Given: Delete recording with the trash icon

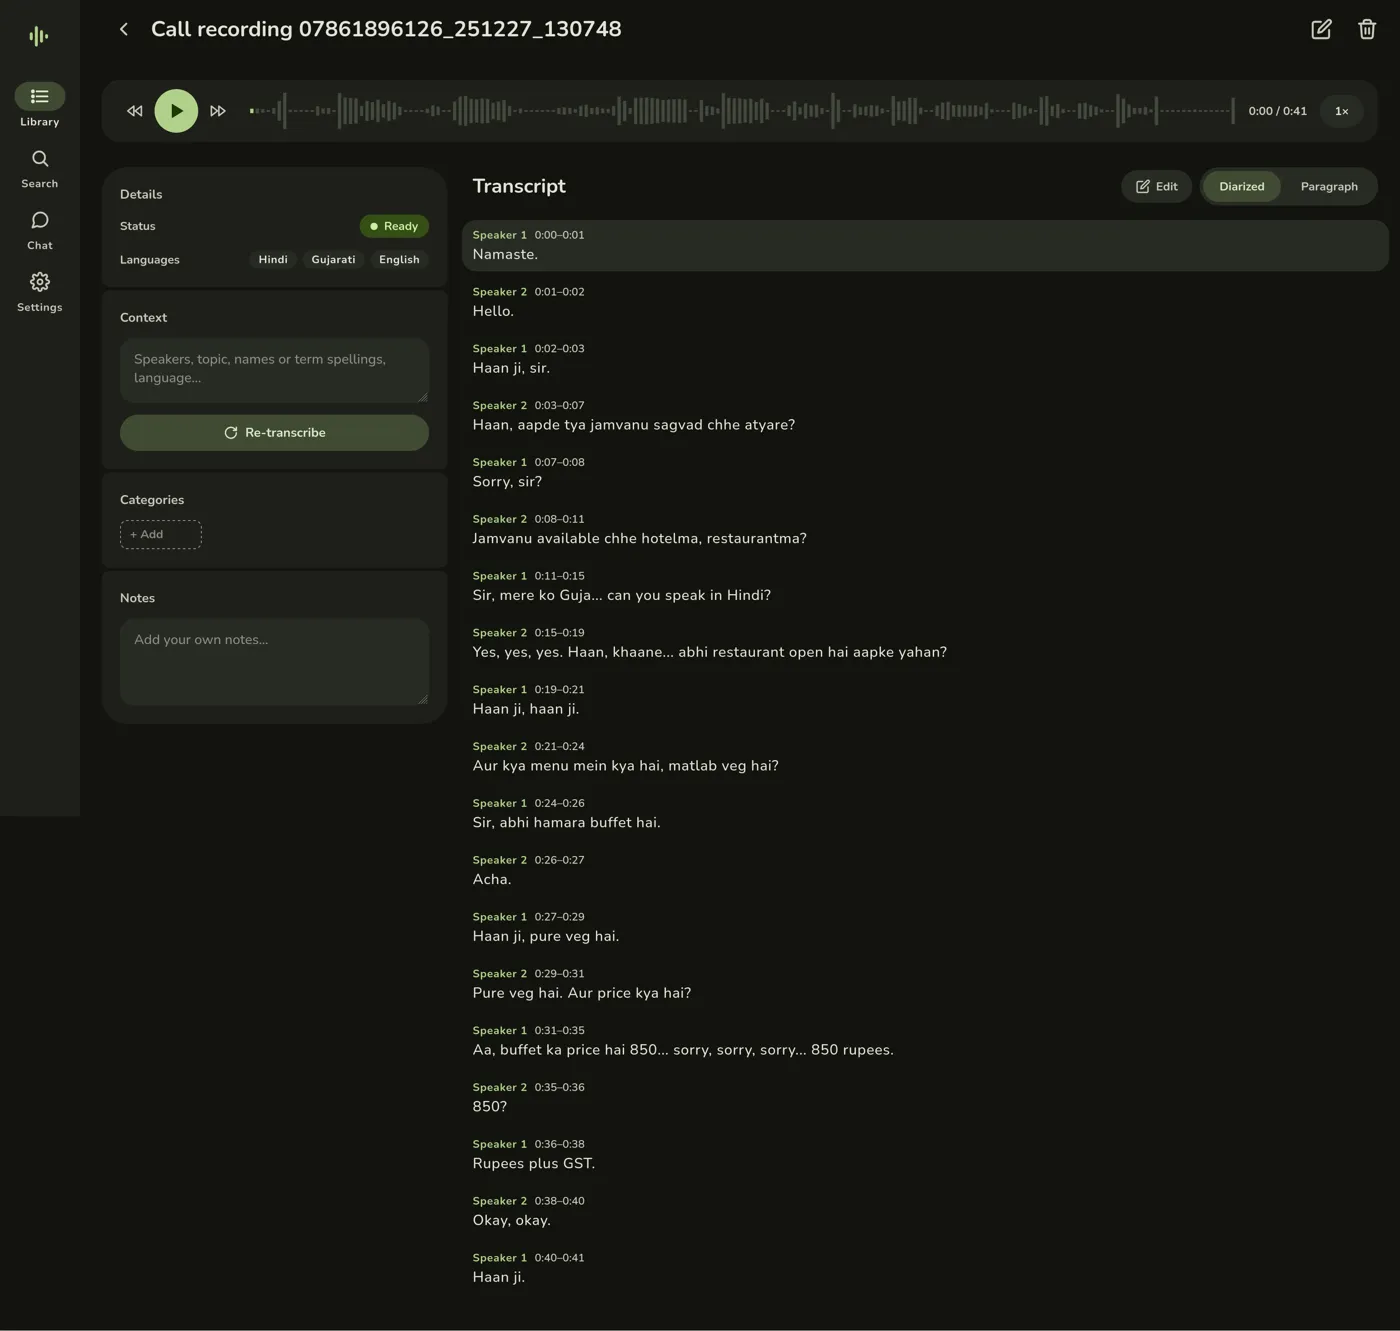Looking at the screenshot, I should (x=1367, y=29).
